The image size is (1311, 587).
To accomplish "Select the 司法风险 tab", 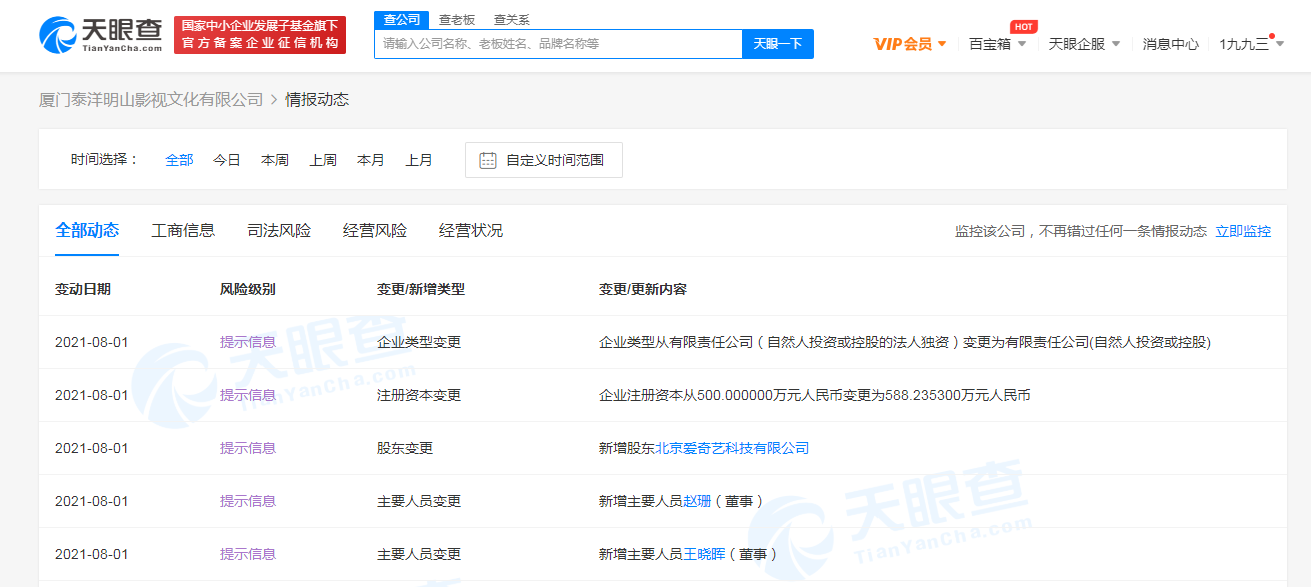I will click(279, 230).
